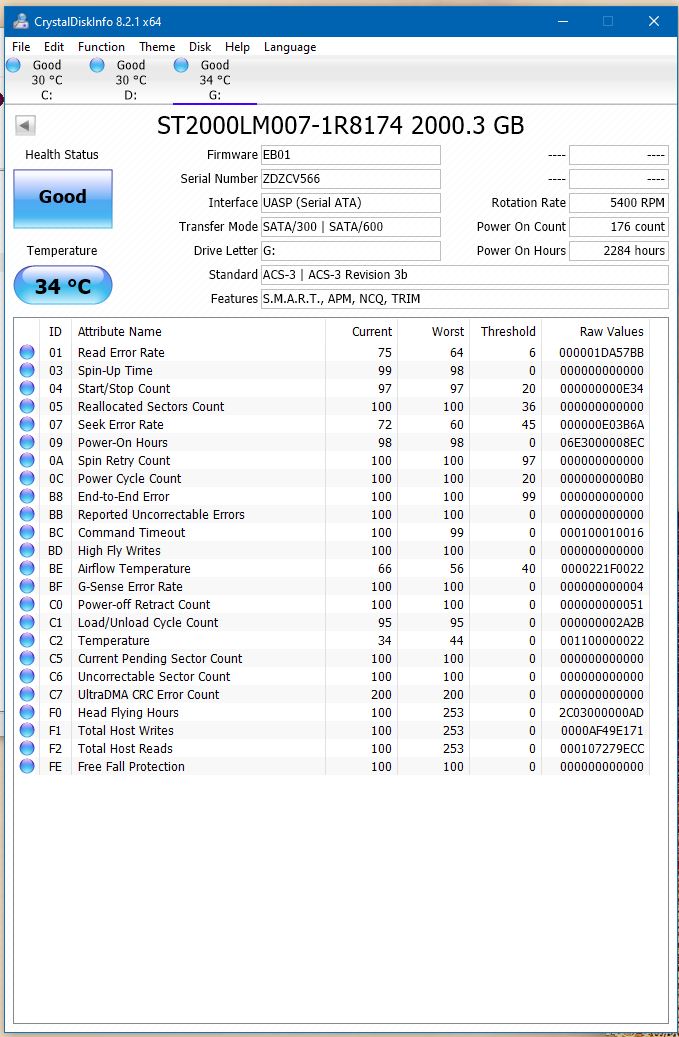679x1037 pixels.
Task: Click the status dot for Reported Uncorrectable Errors
Action: coord(27,515)
